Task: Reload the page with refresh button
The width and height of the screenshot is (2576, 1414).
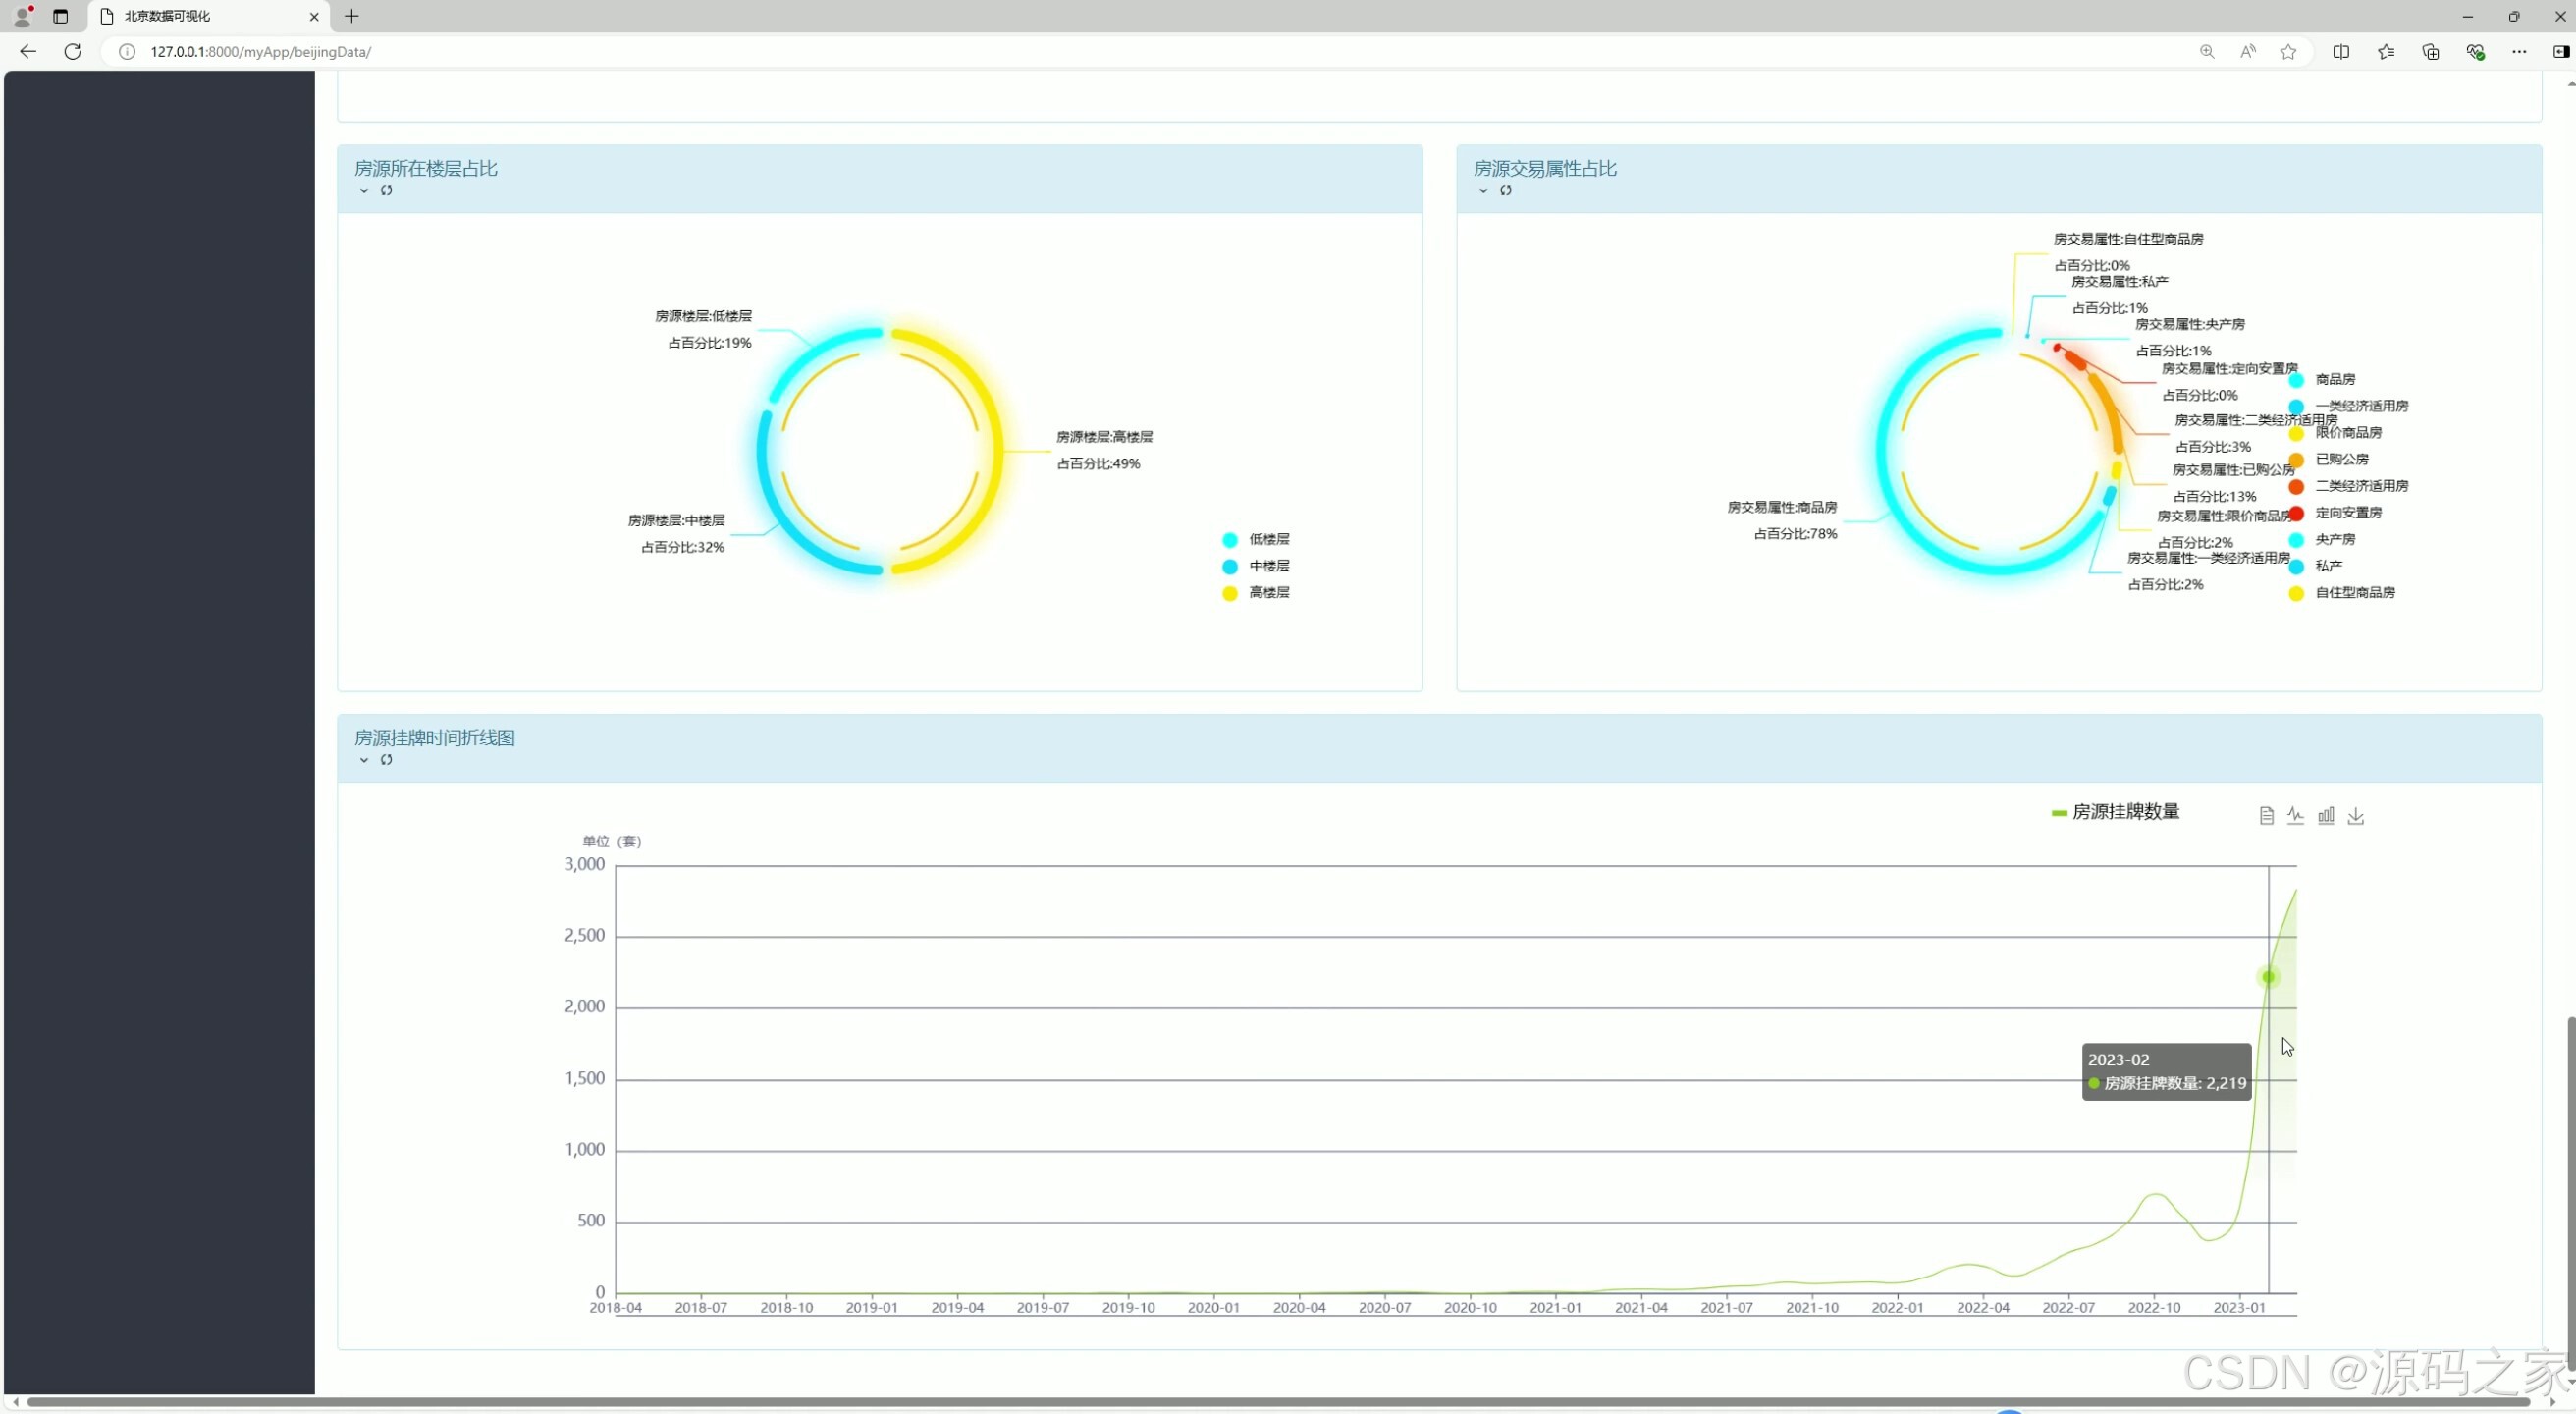Action: pos(72,52)
